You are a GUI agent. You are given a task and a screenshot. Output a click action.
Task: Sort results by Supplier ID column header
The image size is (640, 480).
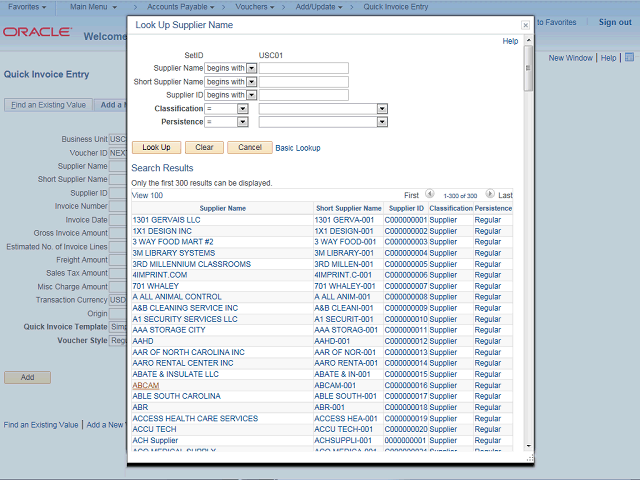click(x=406, y=208)
